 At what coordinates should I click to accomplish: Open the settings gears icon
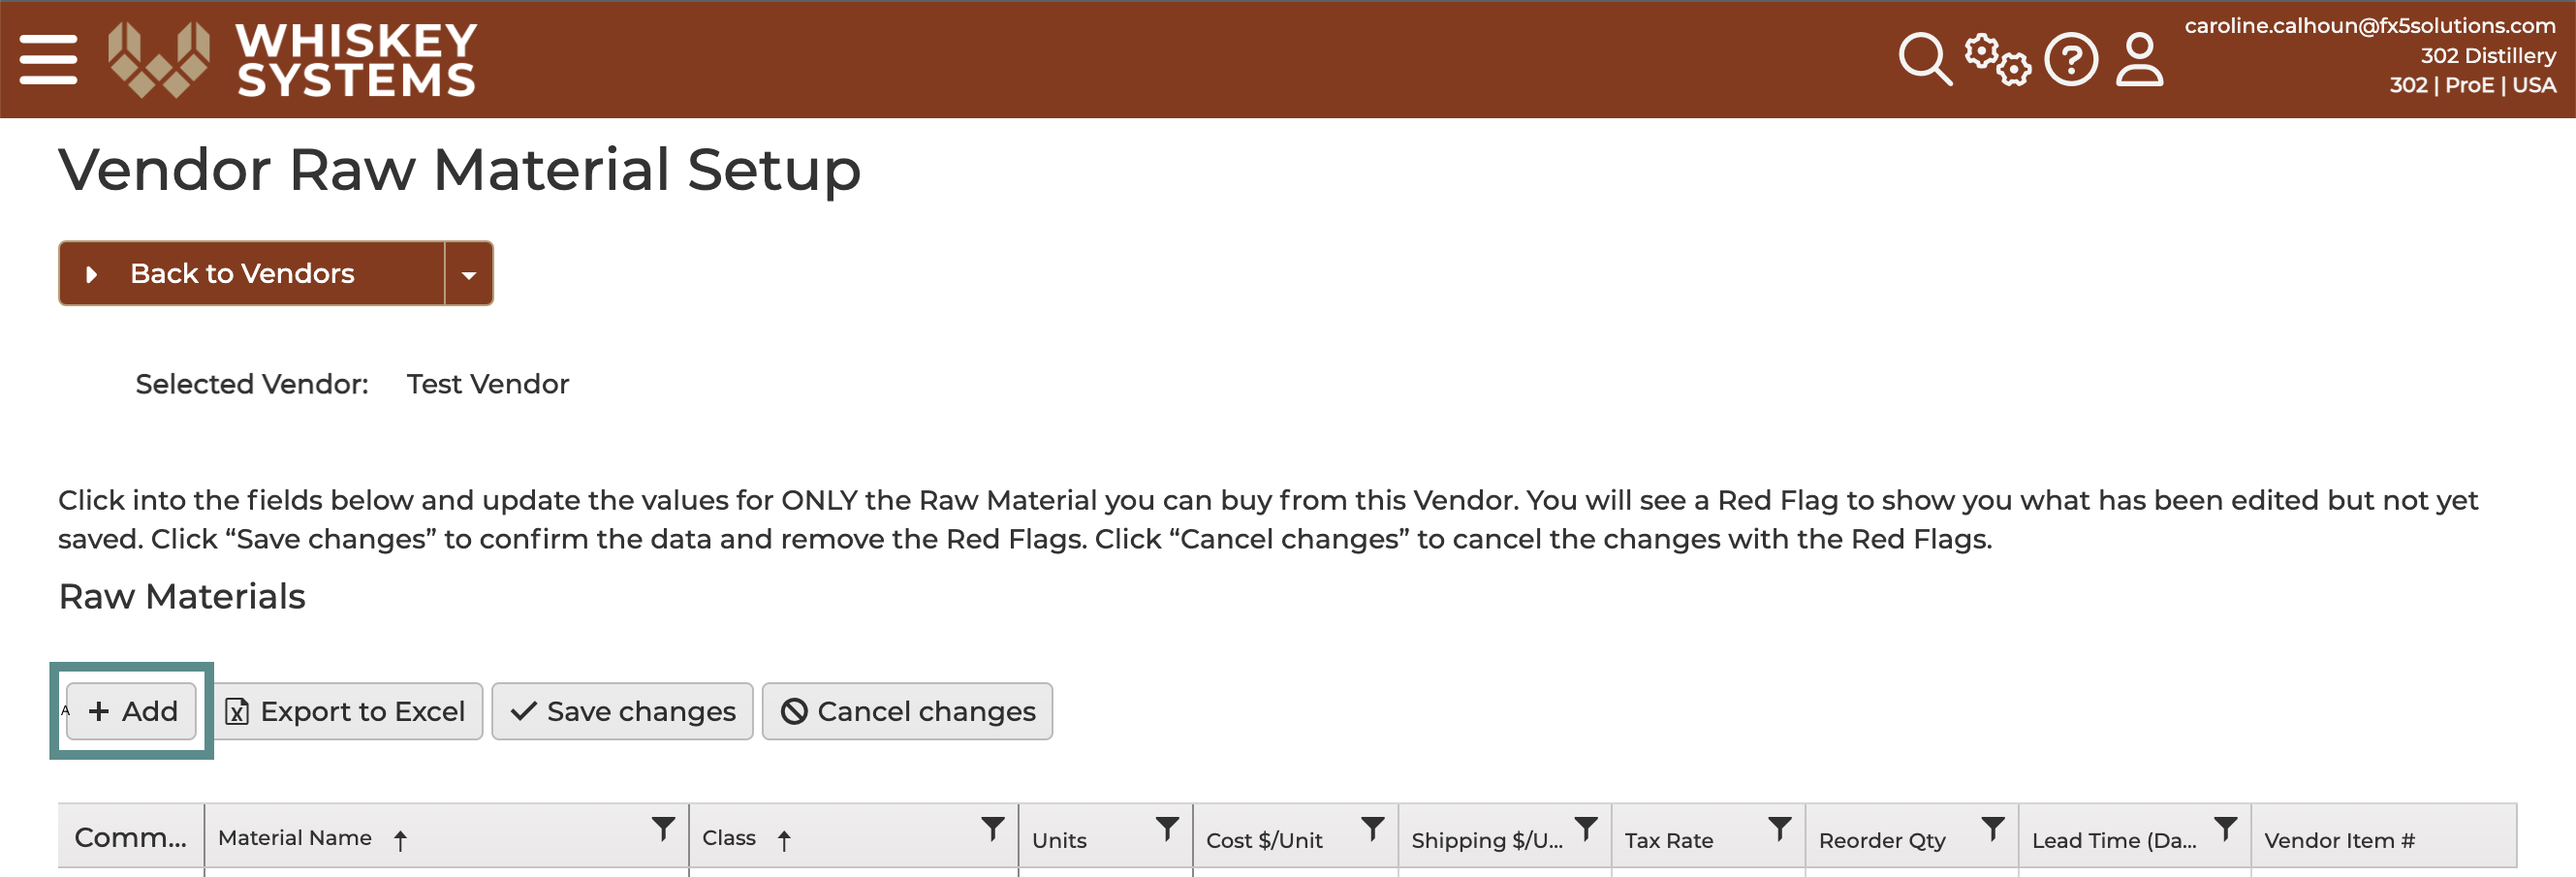pos(1997,59)
